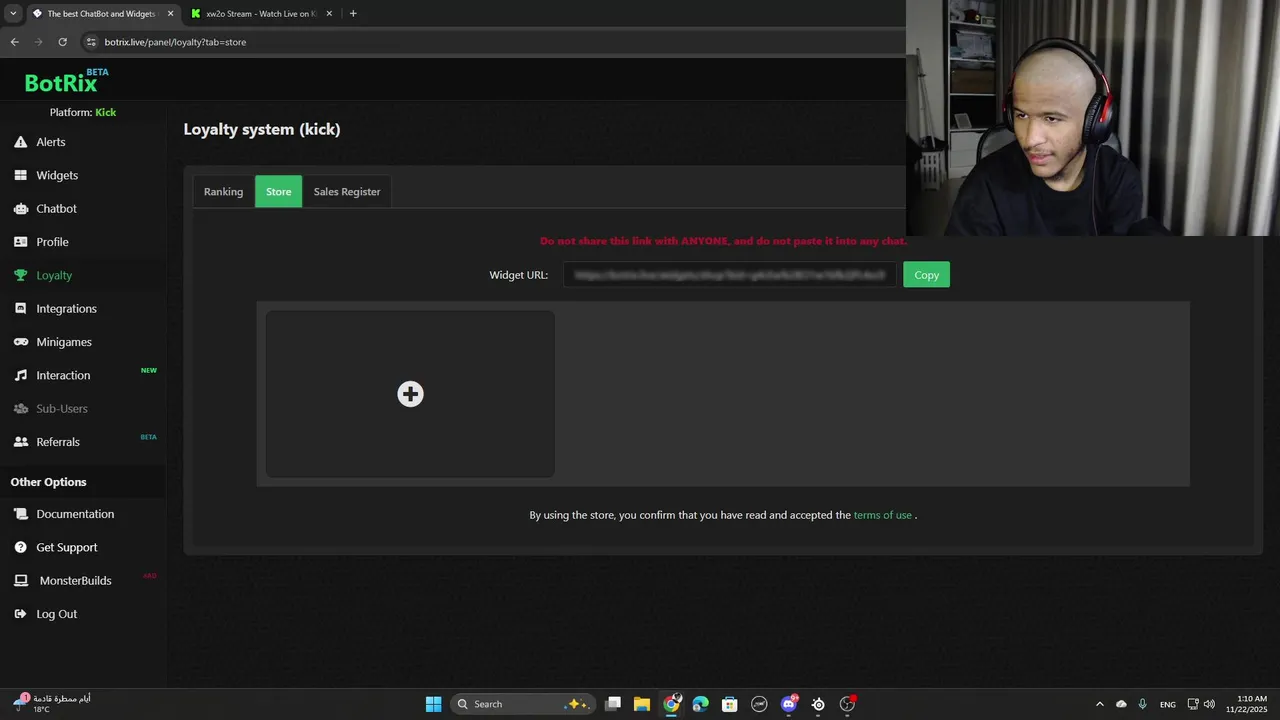
Task: Reload the page in the browser
Action: (62, 42)
